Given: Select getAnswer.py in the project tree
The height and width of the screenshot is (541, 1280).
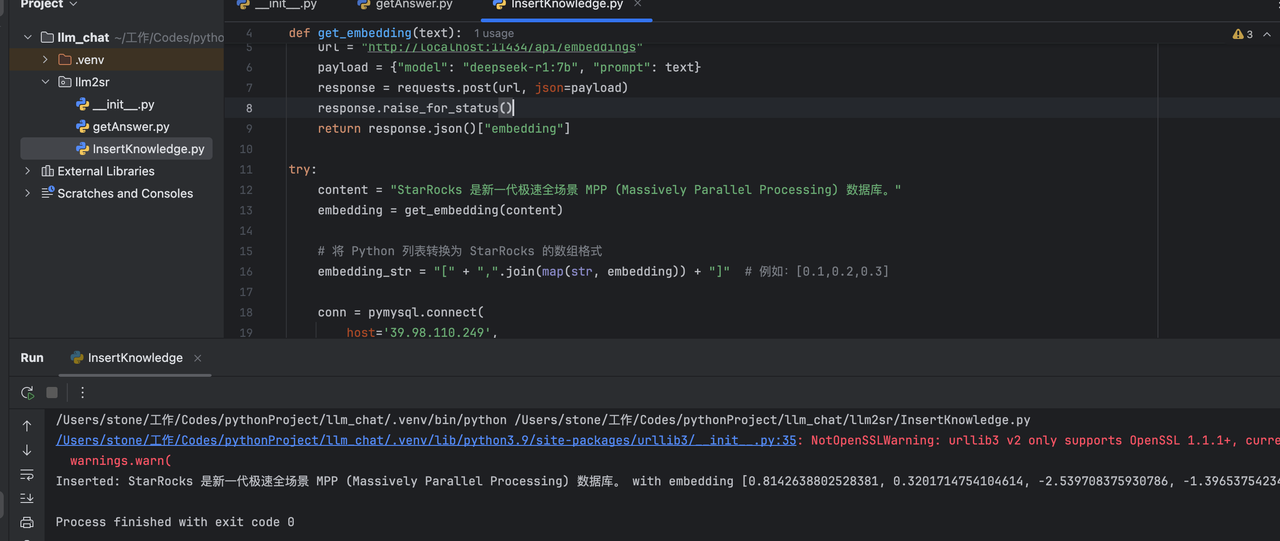Looking at the screenshot, I should click(x=130, y=127).
